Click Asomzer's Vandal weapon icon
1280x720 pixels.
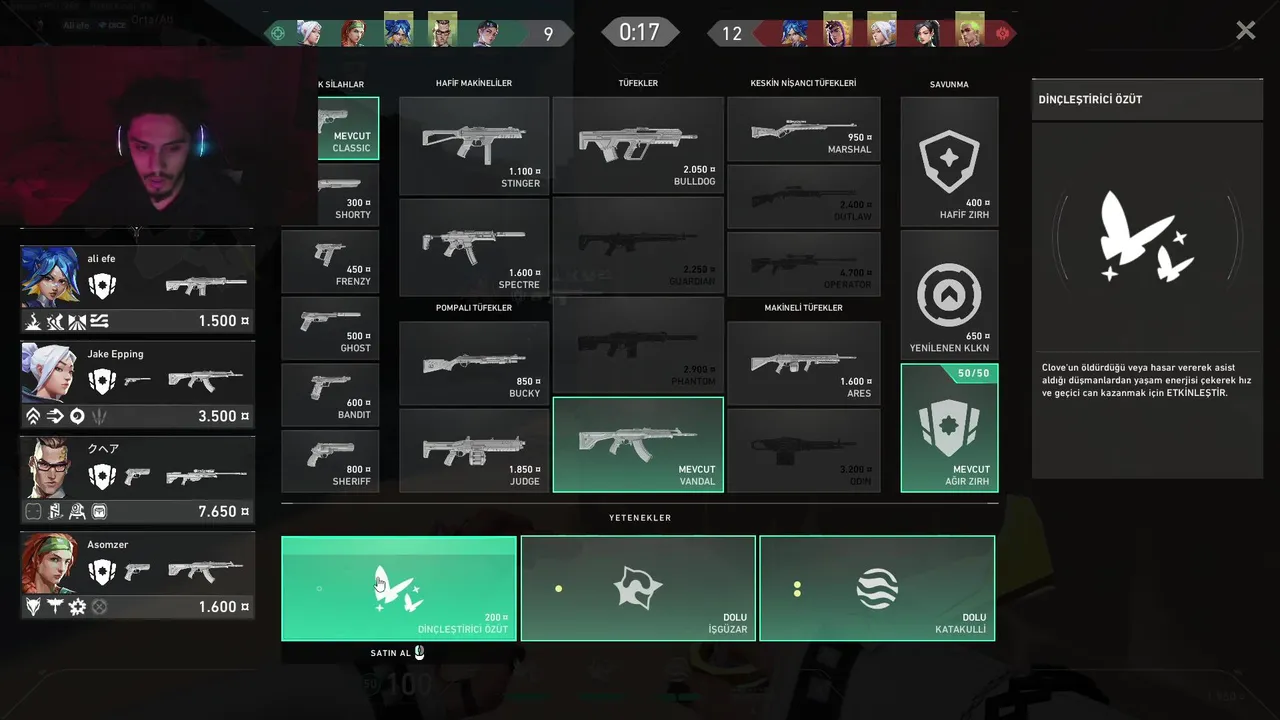206,571
